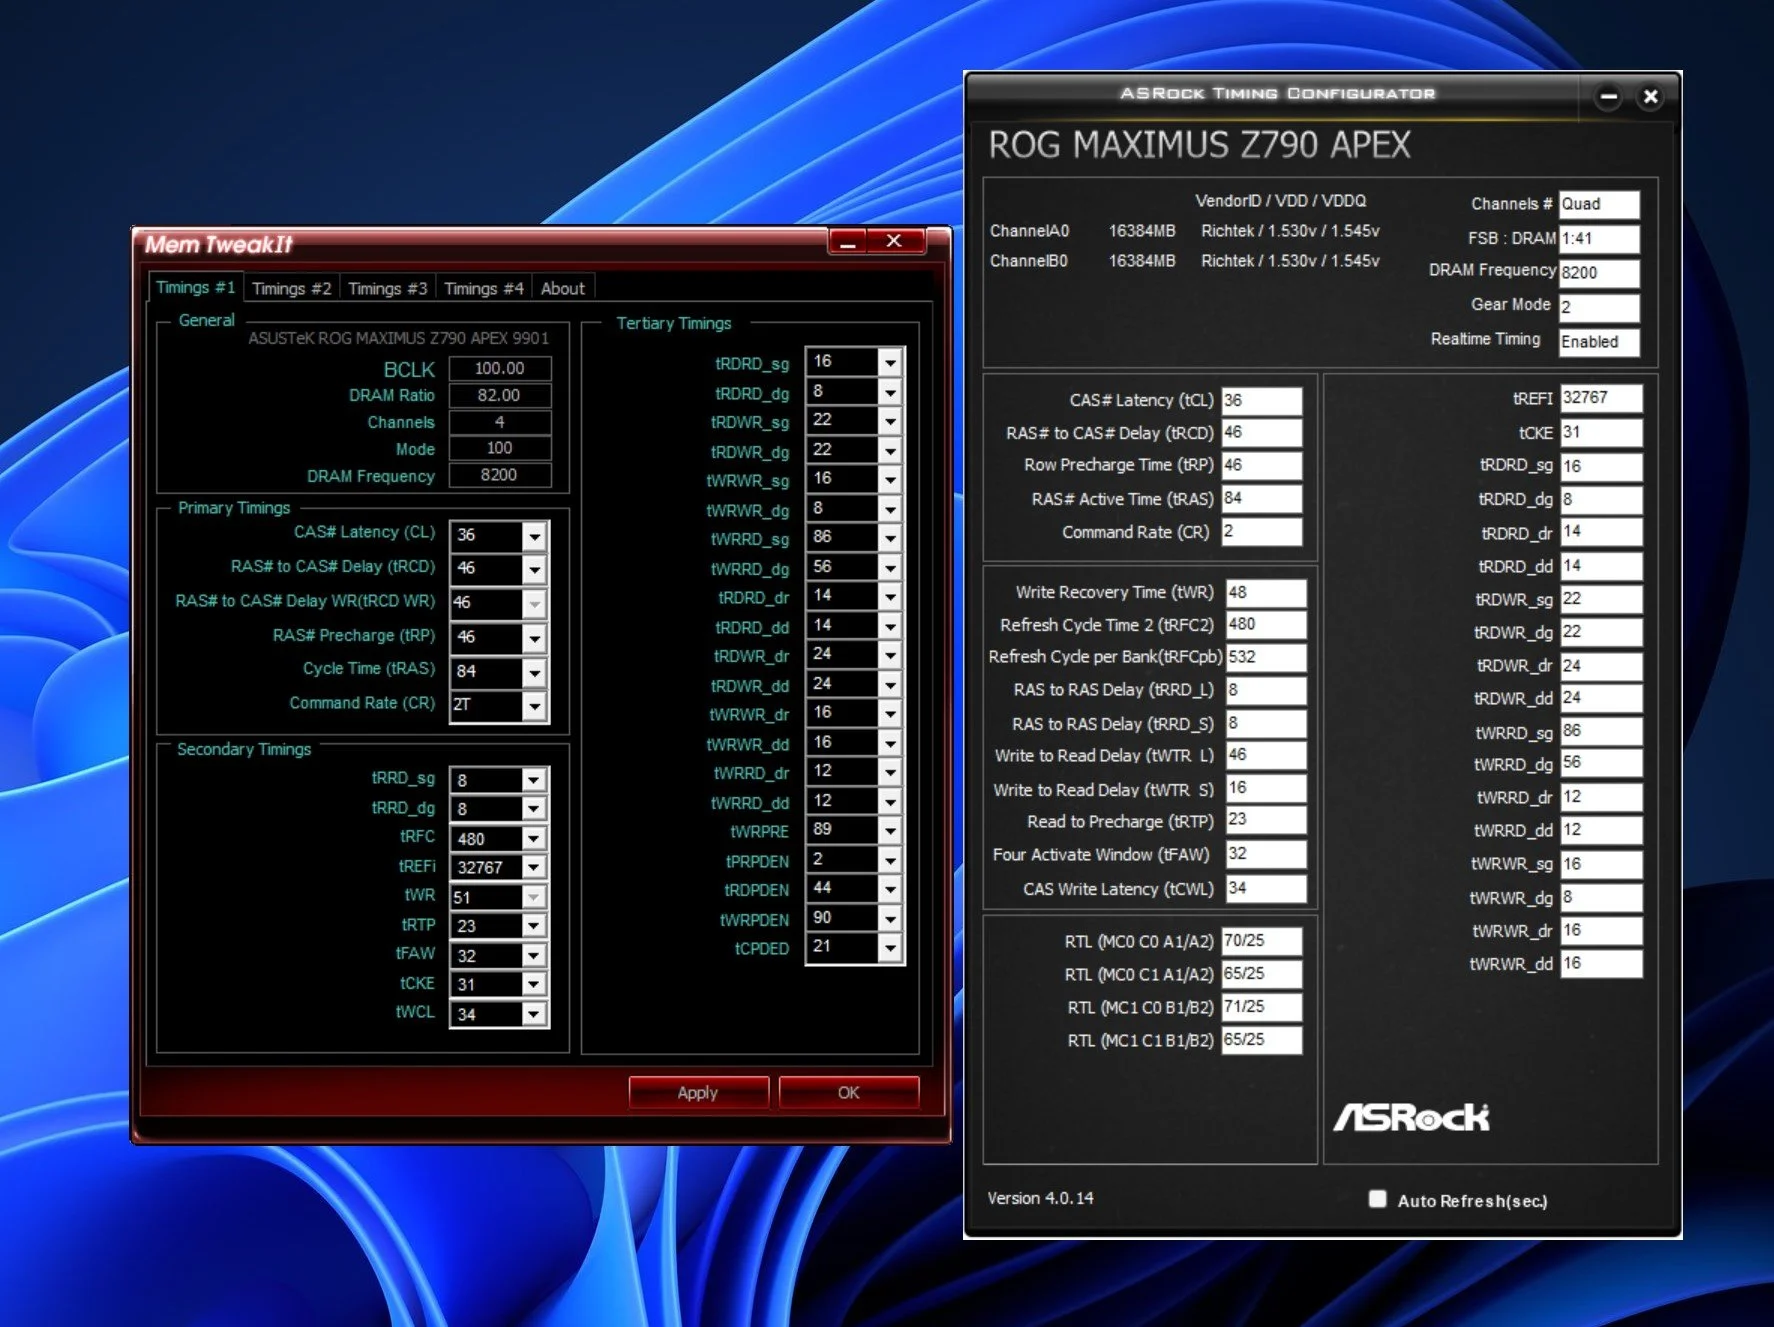
Task: Open the tRRD_sg dropdown arrow
Action: 534,780
